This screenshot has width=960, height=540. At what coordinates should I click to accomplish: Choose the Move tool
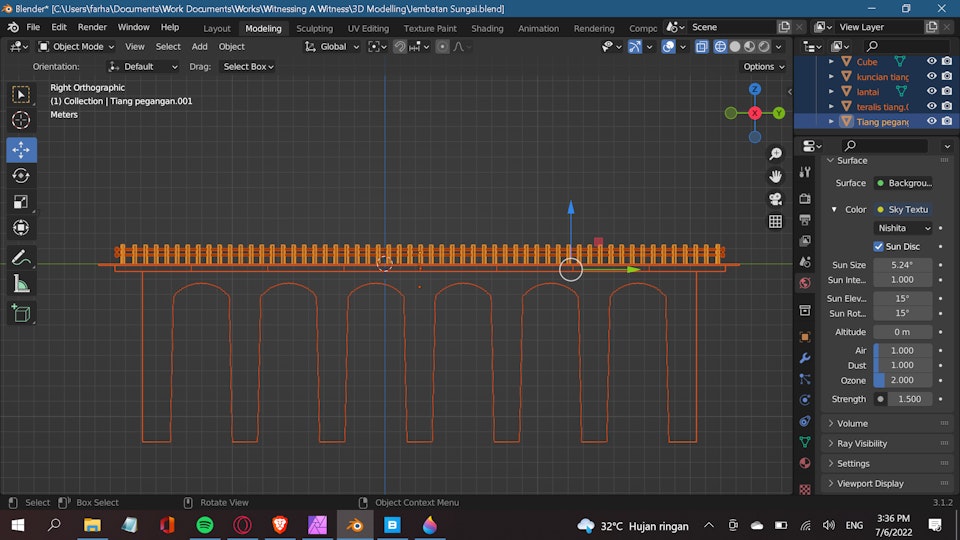click(21, 150)
